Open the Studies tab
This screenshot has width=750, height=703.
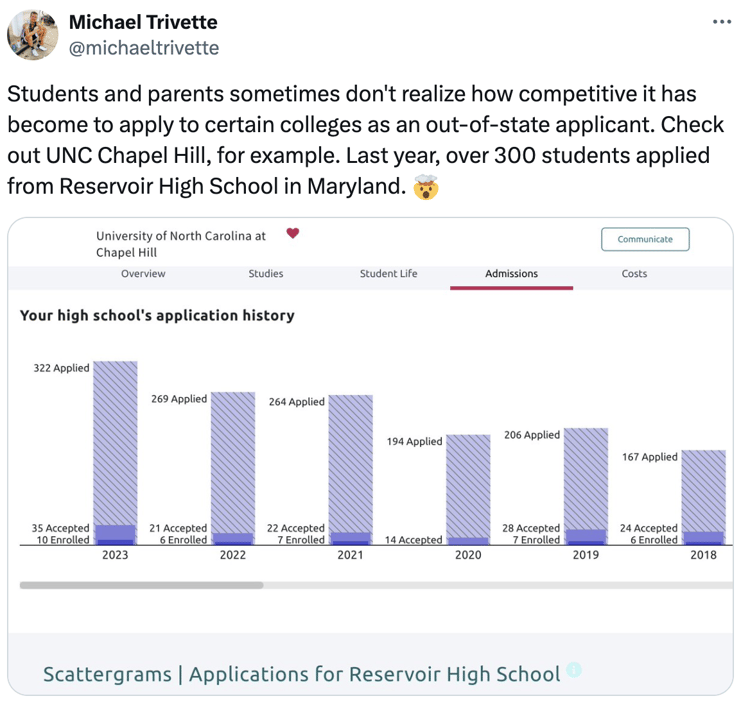[x=266, y=274]
